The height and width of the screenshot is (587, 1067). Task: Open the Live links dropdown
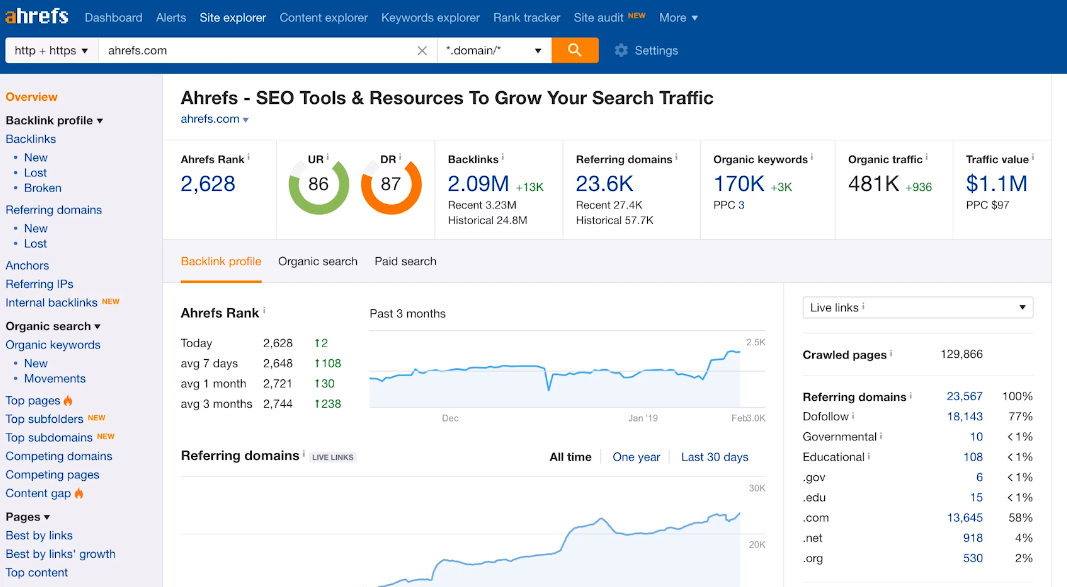click(918, 307)
